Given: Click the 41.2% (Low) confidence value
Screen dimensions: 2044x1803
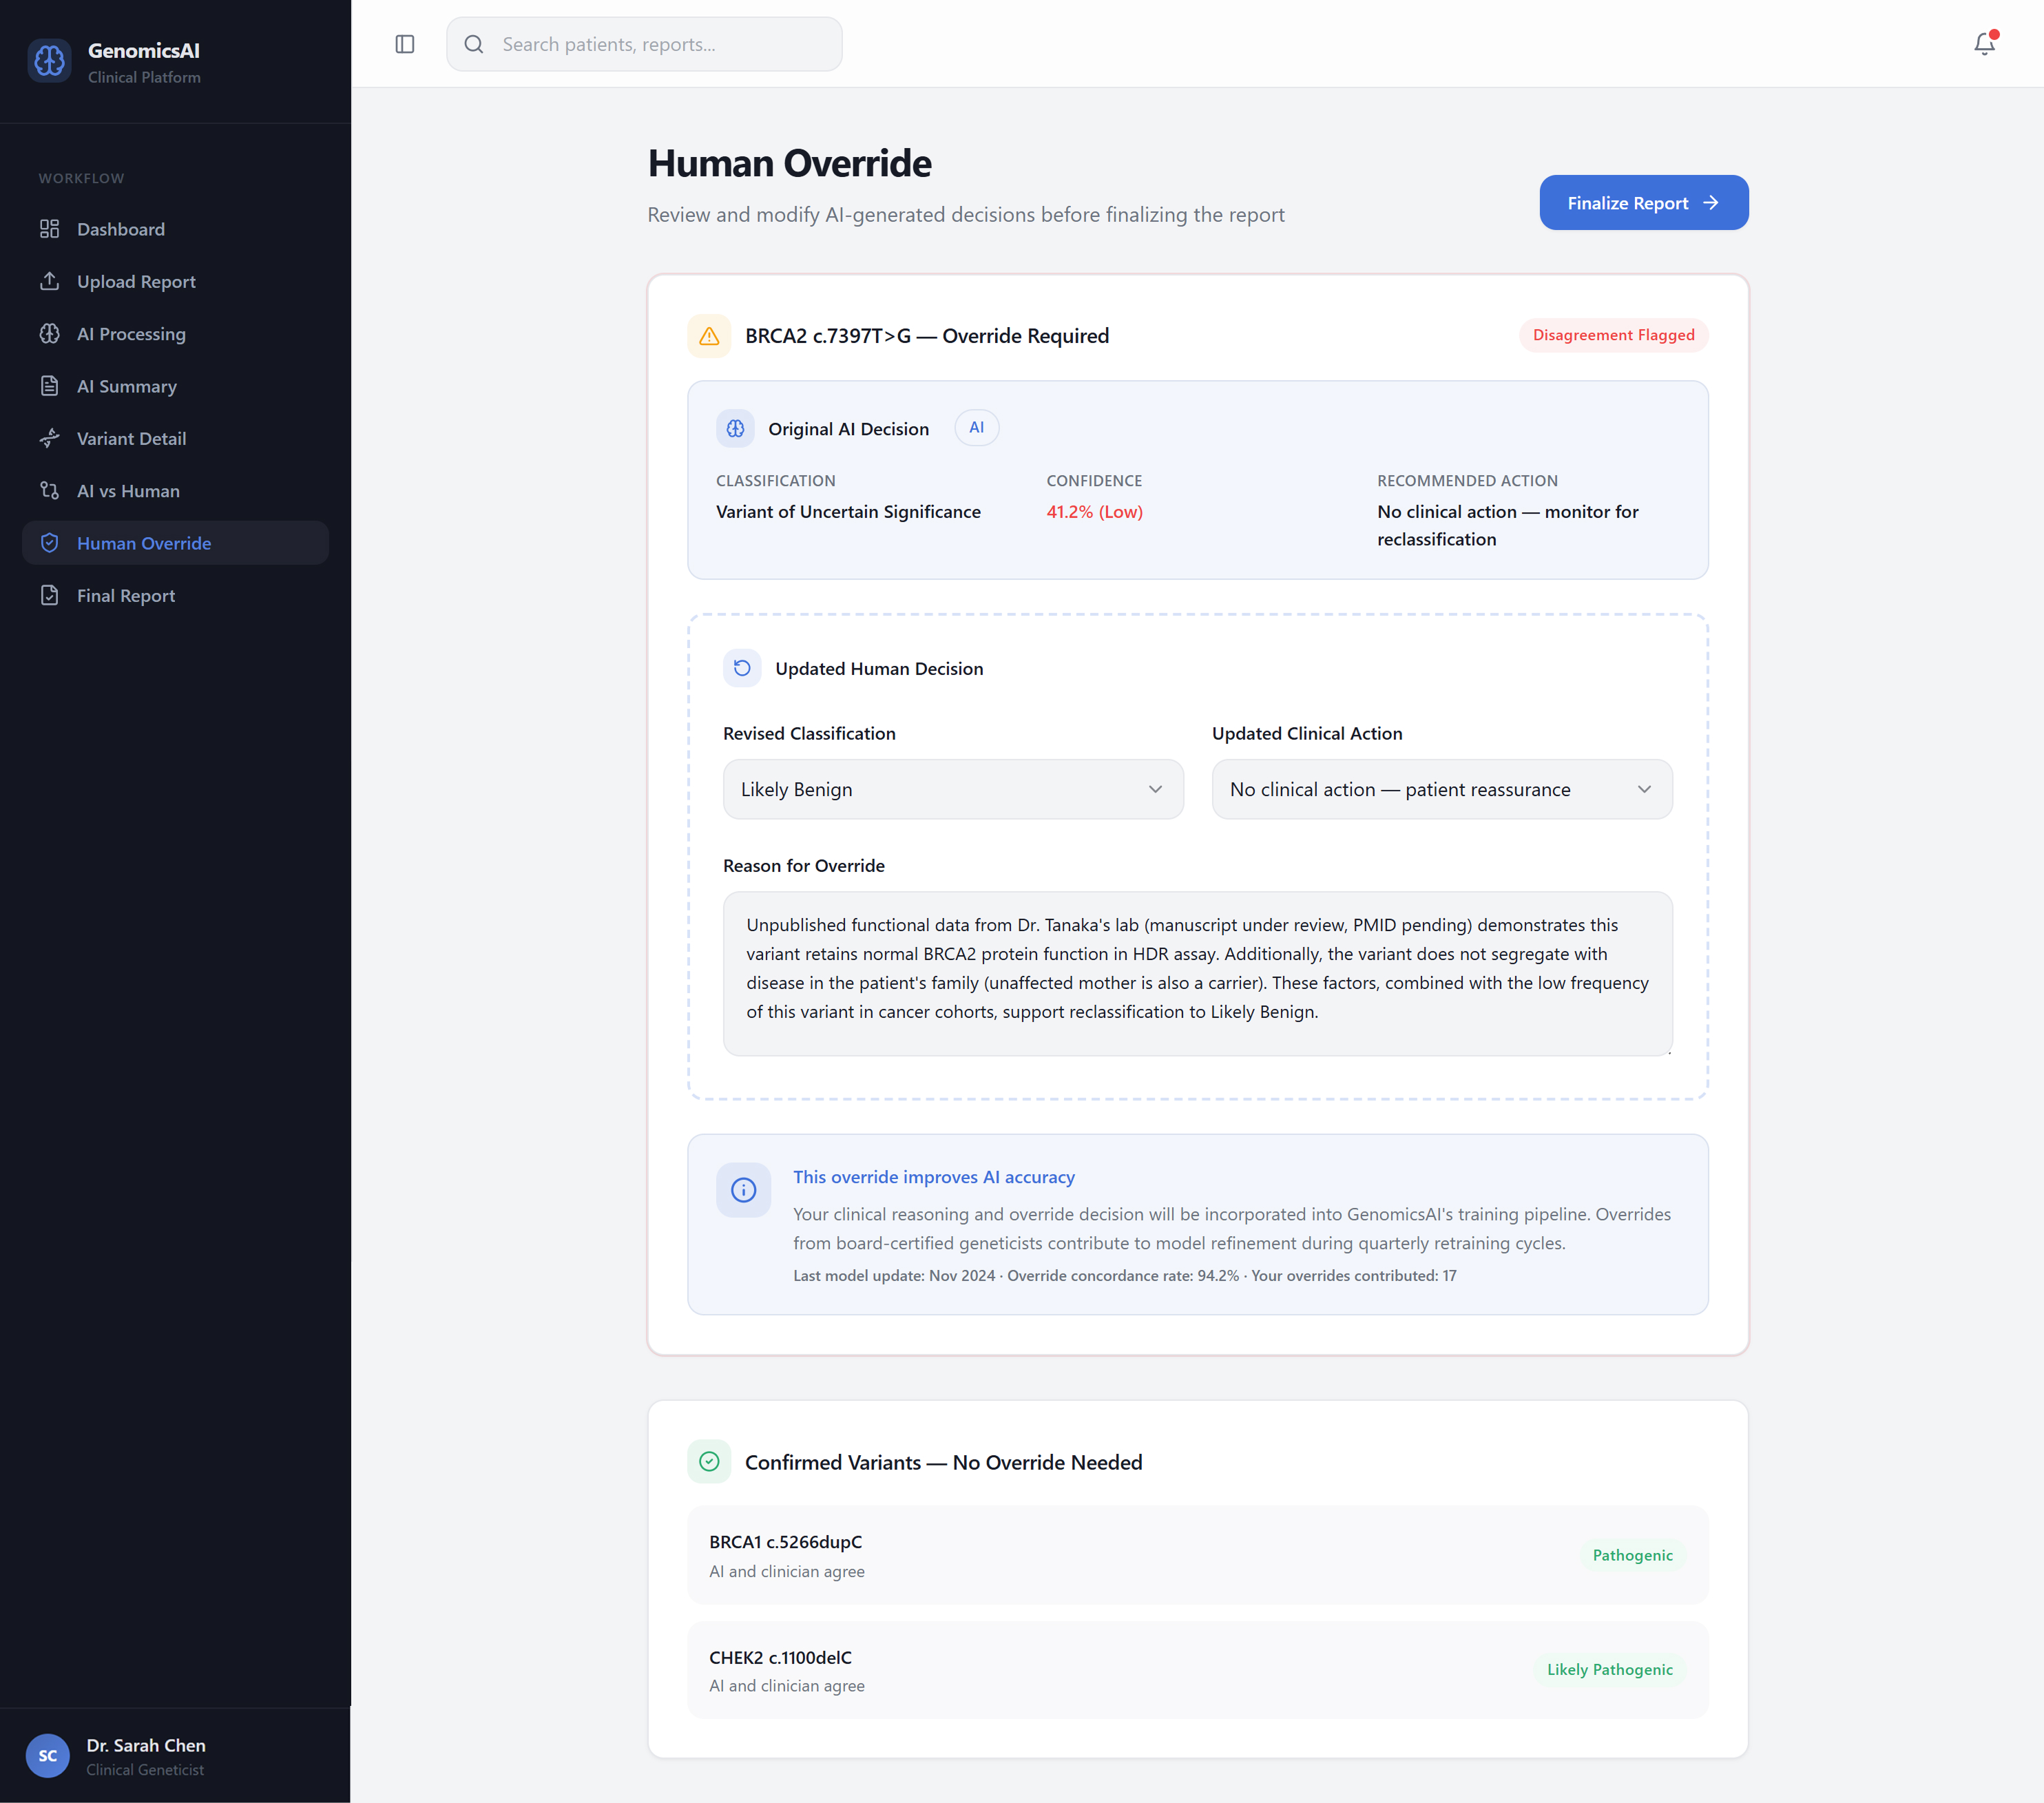Looking at the screenshot, I should click(x=1094, y=512).
